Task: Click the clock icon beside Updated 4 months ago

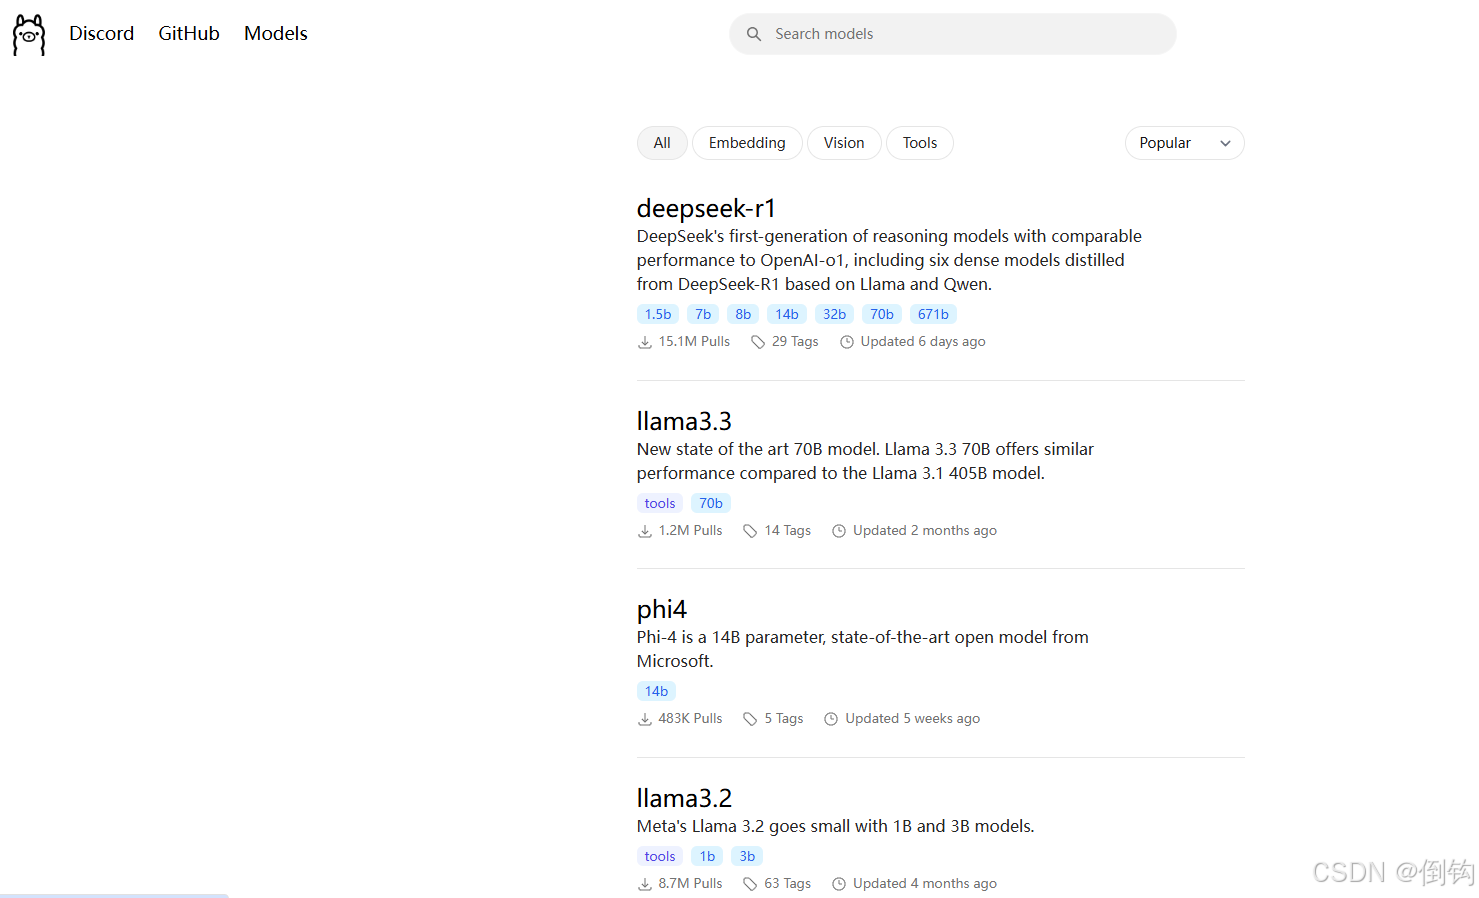Action: [839, 884]
